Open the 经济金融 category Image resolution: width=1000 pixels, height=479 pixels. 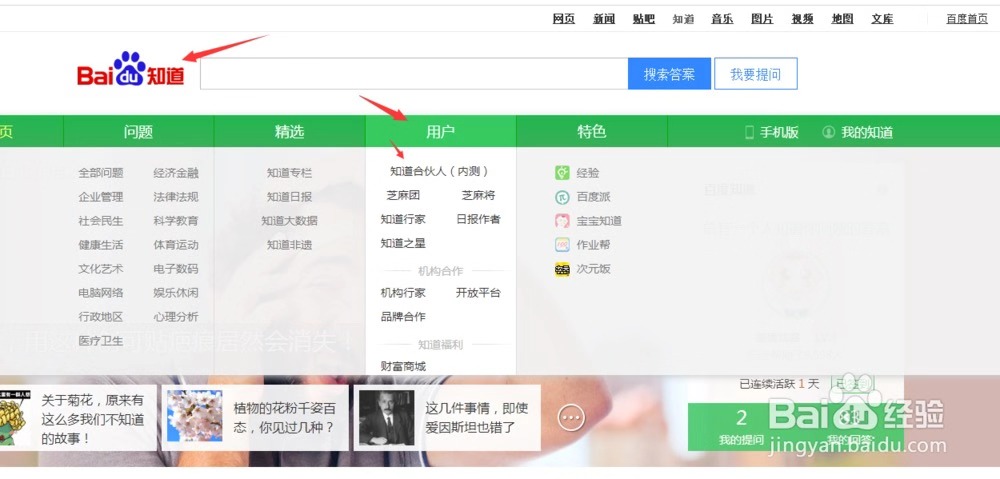coord(176,173)
